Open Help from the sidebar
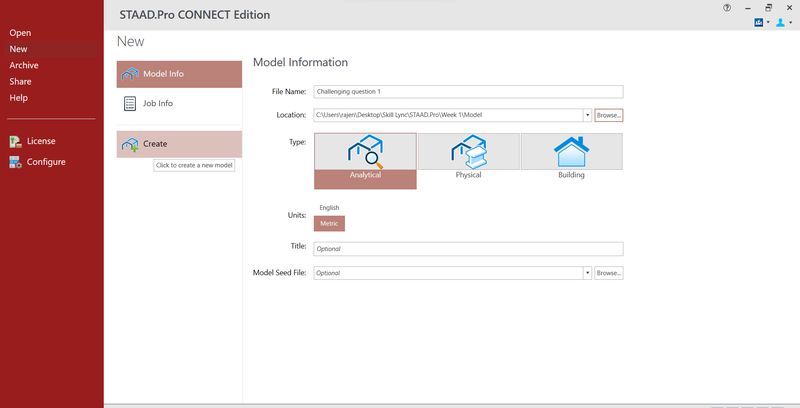The height and width of the screenshot is (408, 800). point(18,98)
